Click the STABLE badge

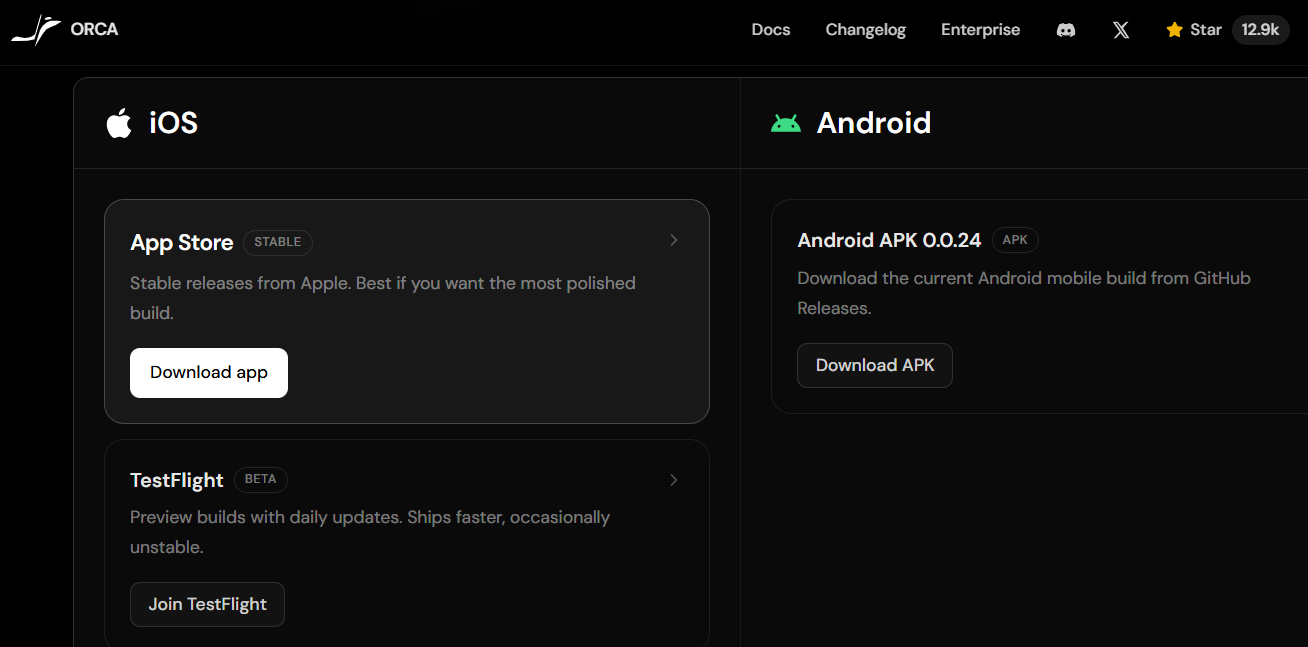click(x=278, y=242)
